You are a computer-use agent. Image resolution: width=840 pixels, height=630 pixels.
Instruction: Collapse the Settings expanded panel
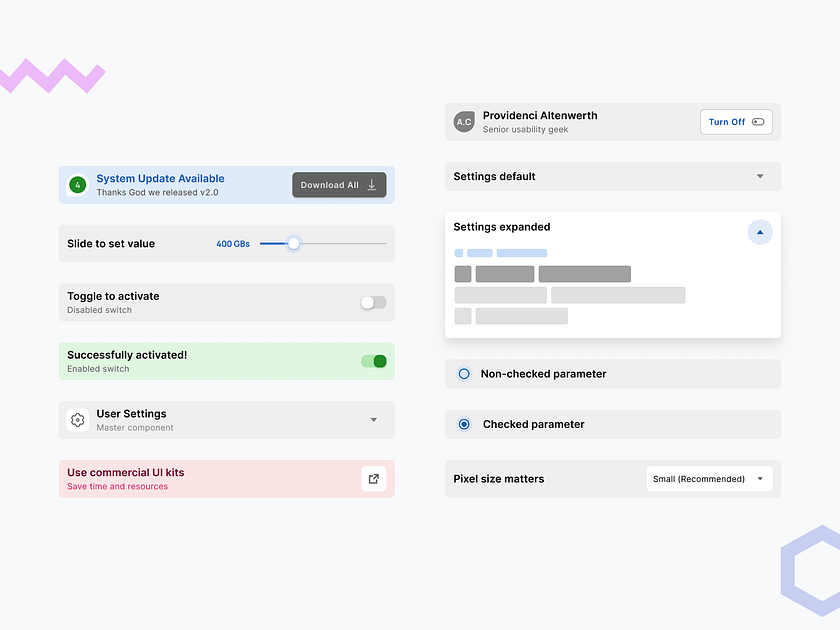pos(760,231)
